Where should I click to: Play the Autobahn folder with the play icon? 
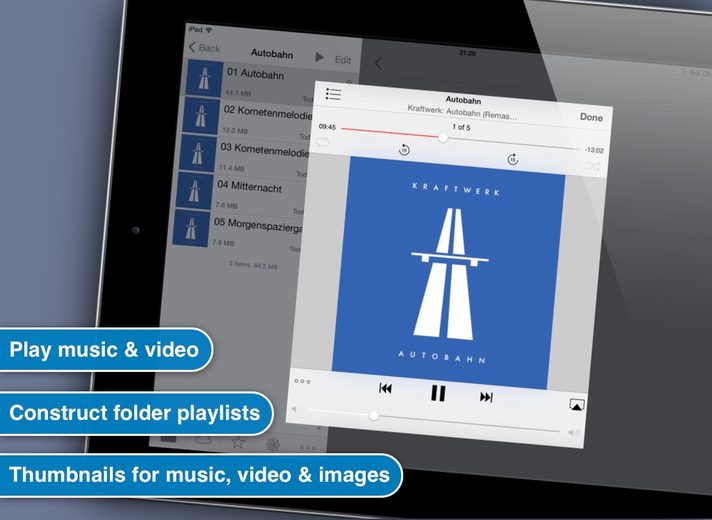tap(320, 57)
